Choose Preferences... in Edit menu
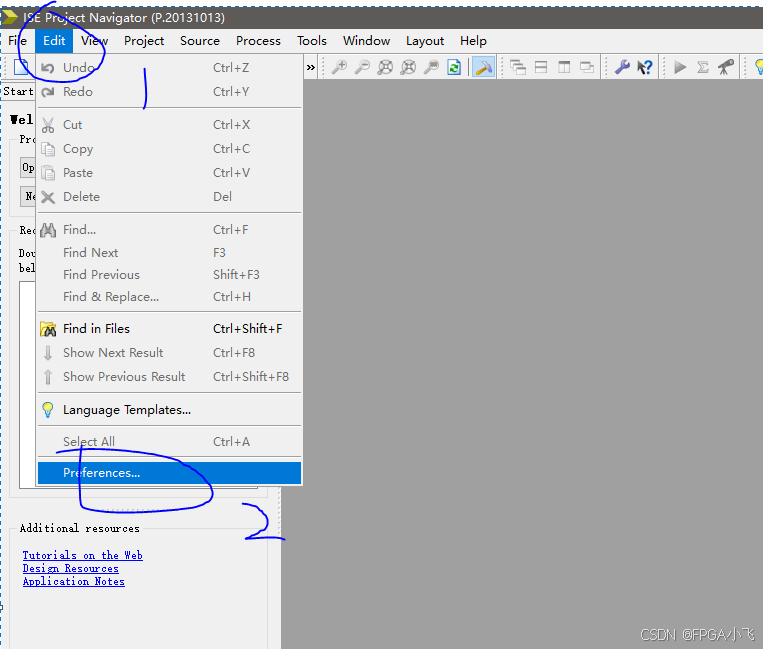This screenshot has width=763, height=649. [169, 473]
